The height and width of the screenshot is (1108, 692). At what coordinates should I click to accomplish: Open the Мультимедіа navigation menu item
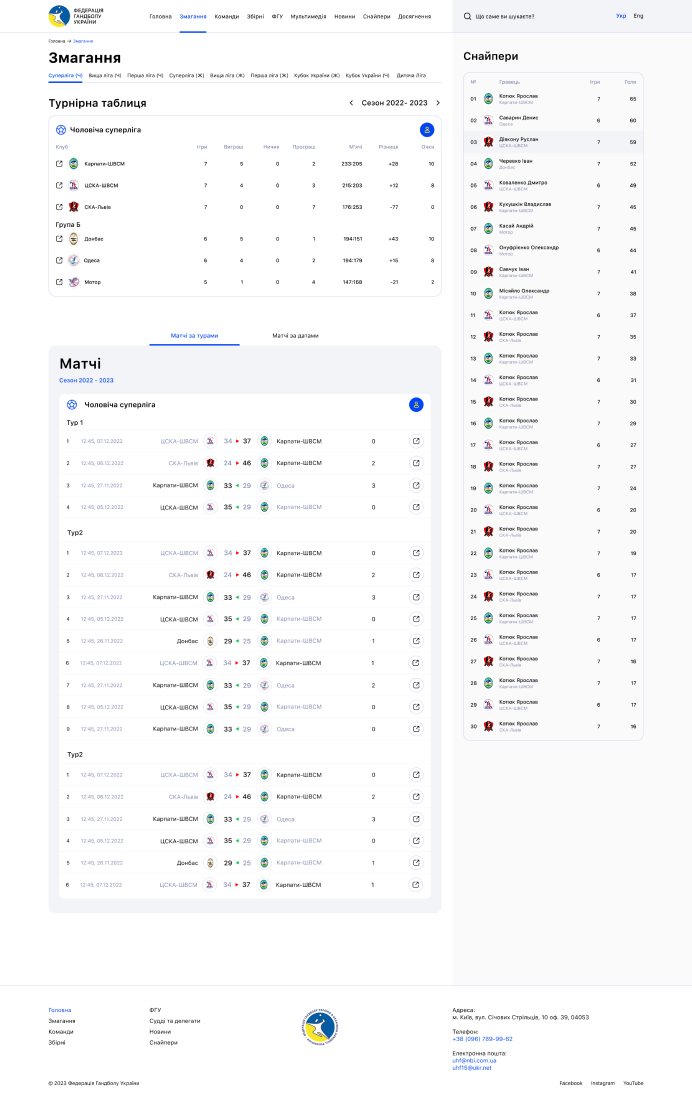(308, 17)
